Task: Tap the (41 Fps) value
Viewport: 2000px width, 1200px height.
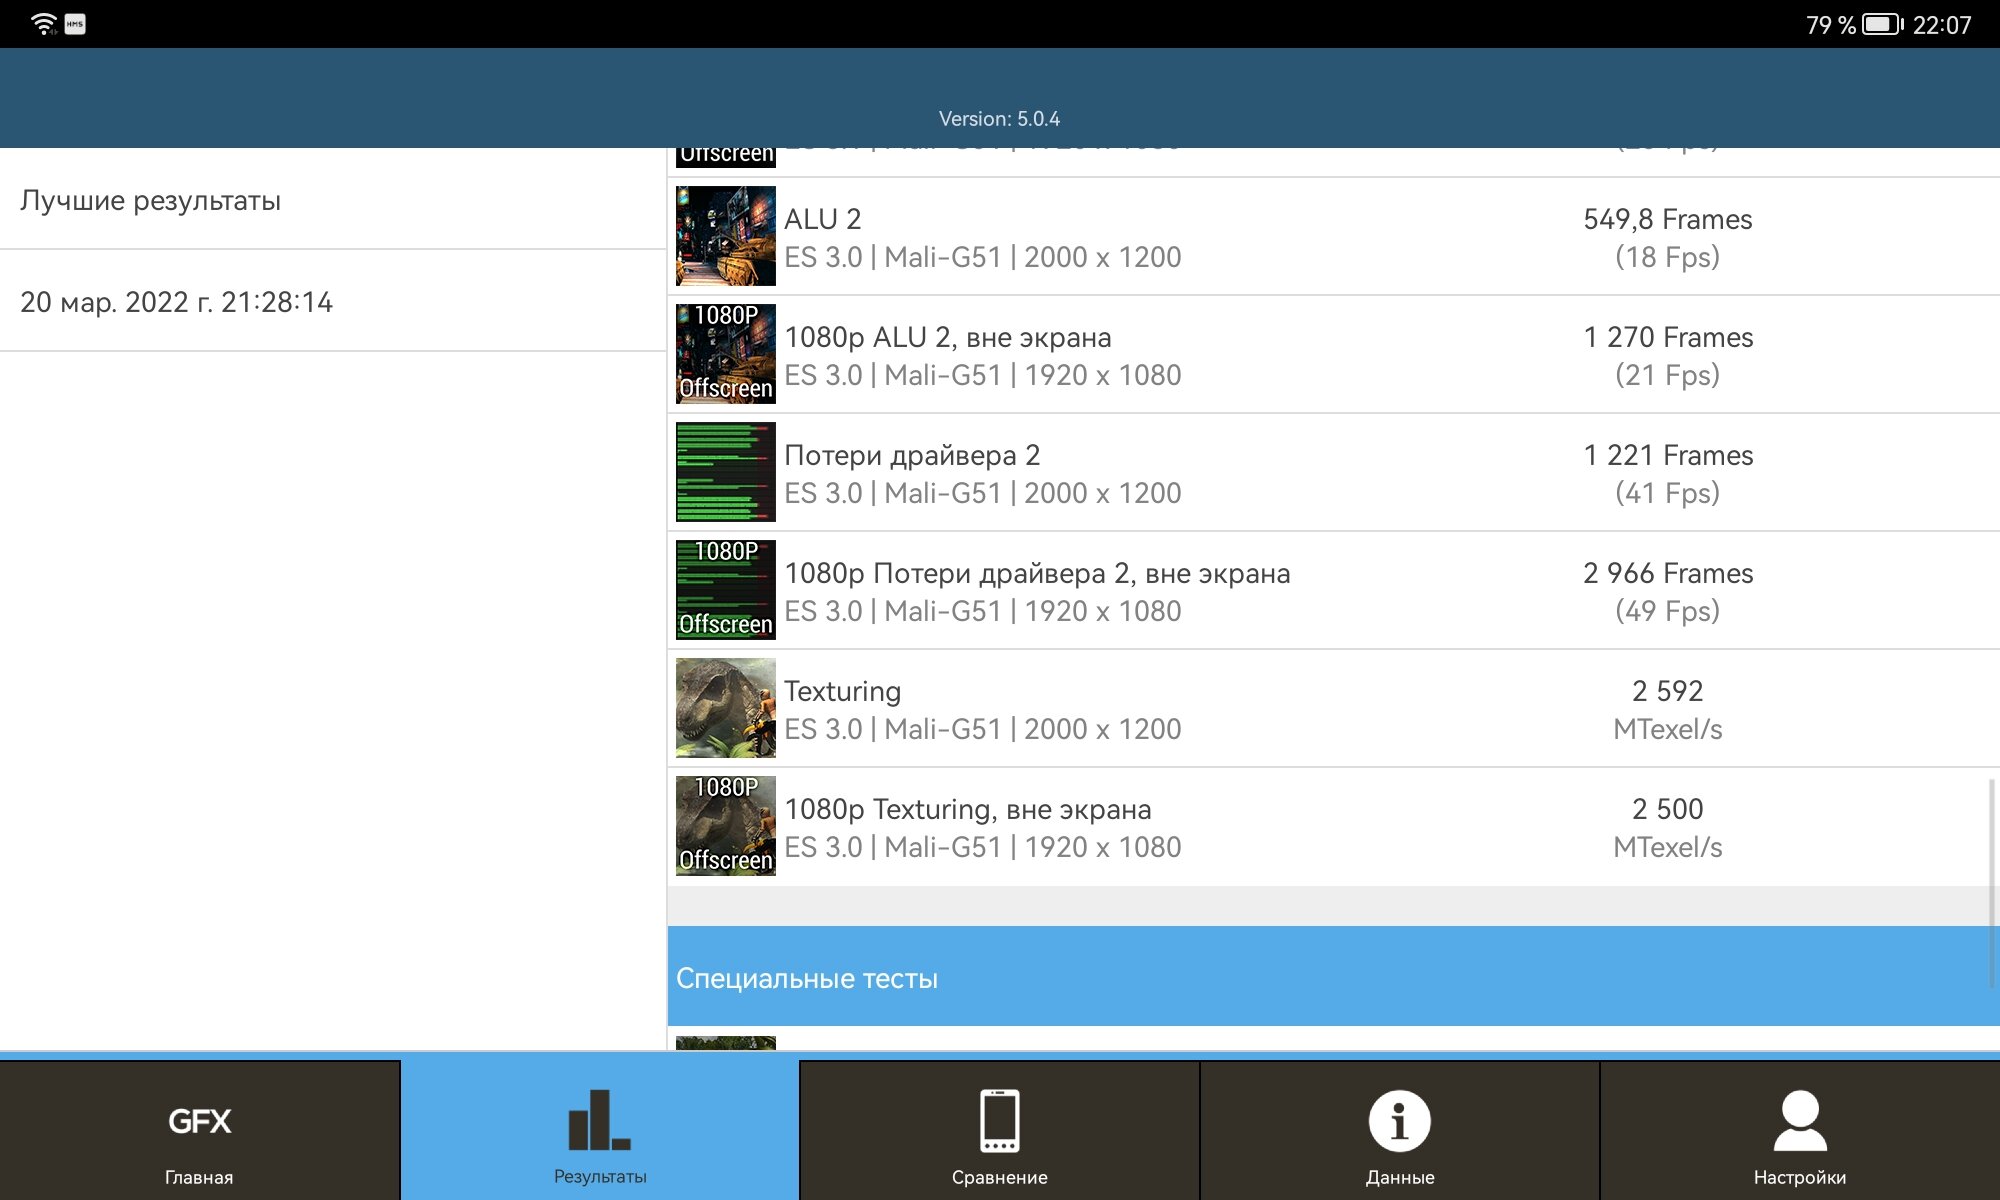Action: [x=1668, y=493]
